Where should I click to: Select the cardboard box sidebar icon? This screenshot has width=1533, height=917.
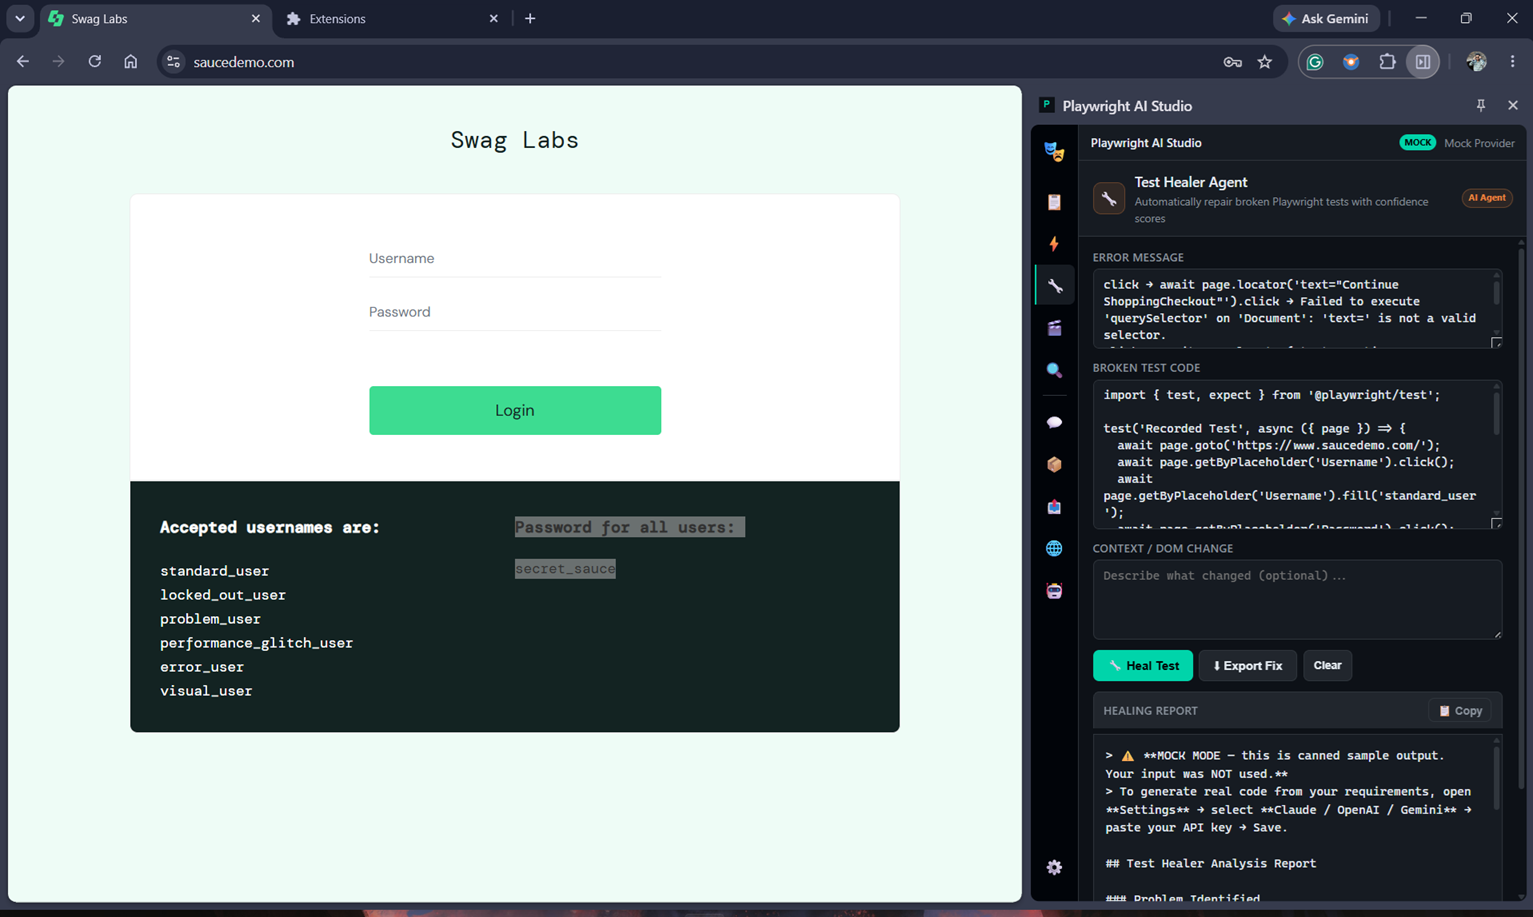coord(1054,464)
